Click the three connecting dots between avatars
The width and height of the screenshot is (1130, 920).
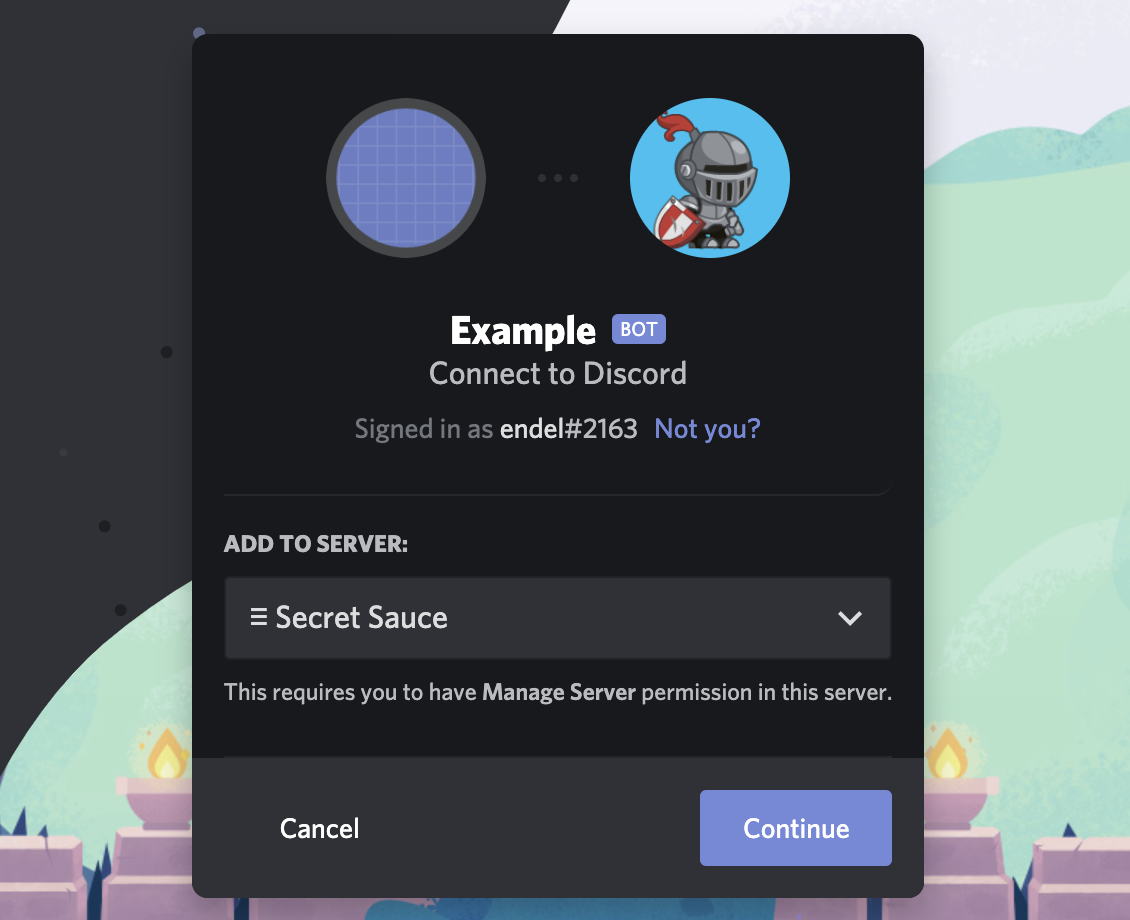point(558,178)
